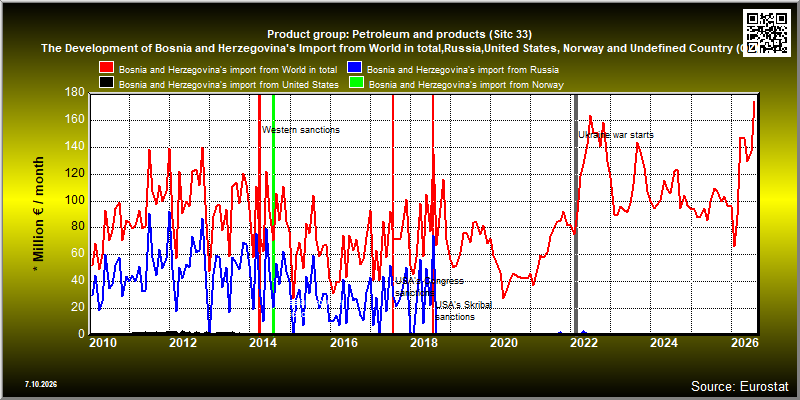Screen dimensions: 800x400
Task: Click the x-axis label 2014
Action: (x=264, y=342)
